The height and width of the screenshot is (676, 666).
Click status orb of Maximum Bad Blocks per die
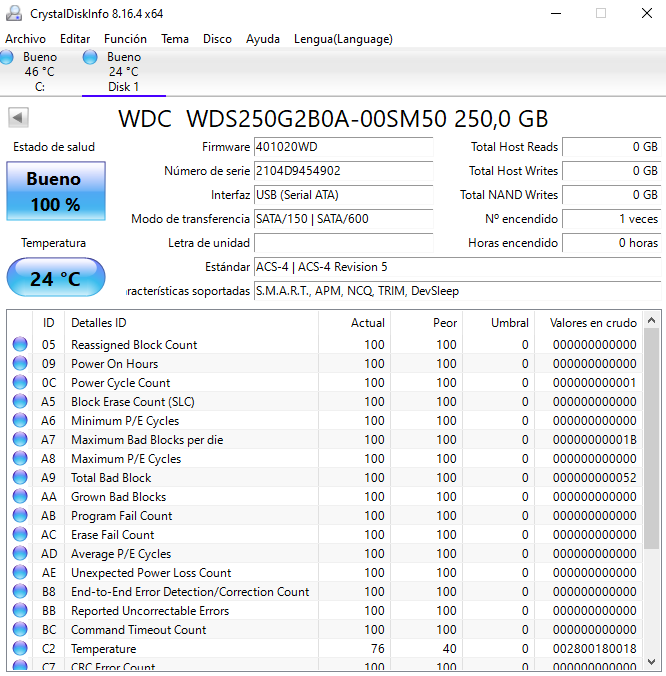click(20, 439)
